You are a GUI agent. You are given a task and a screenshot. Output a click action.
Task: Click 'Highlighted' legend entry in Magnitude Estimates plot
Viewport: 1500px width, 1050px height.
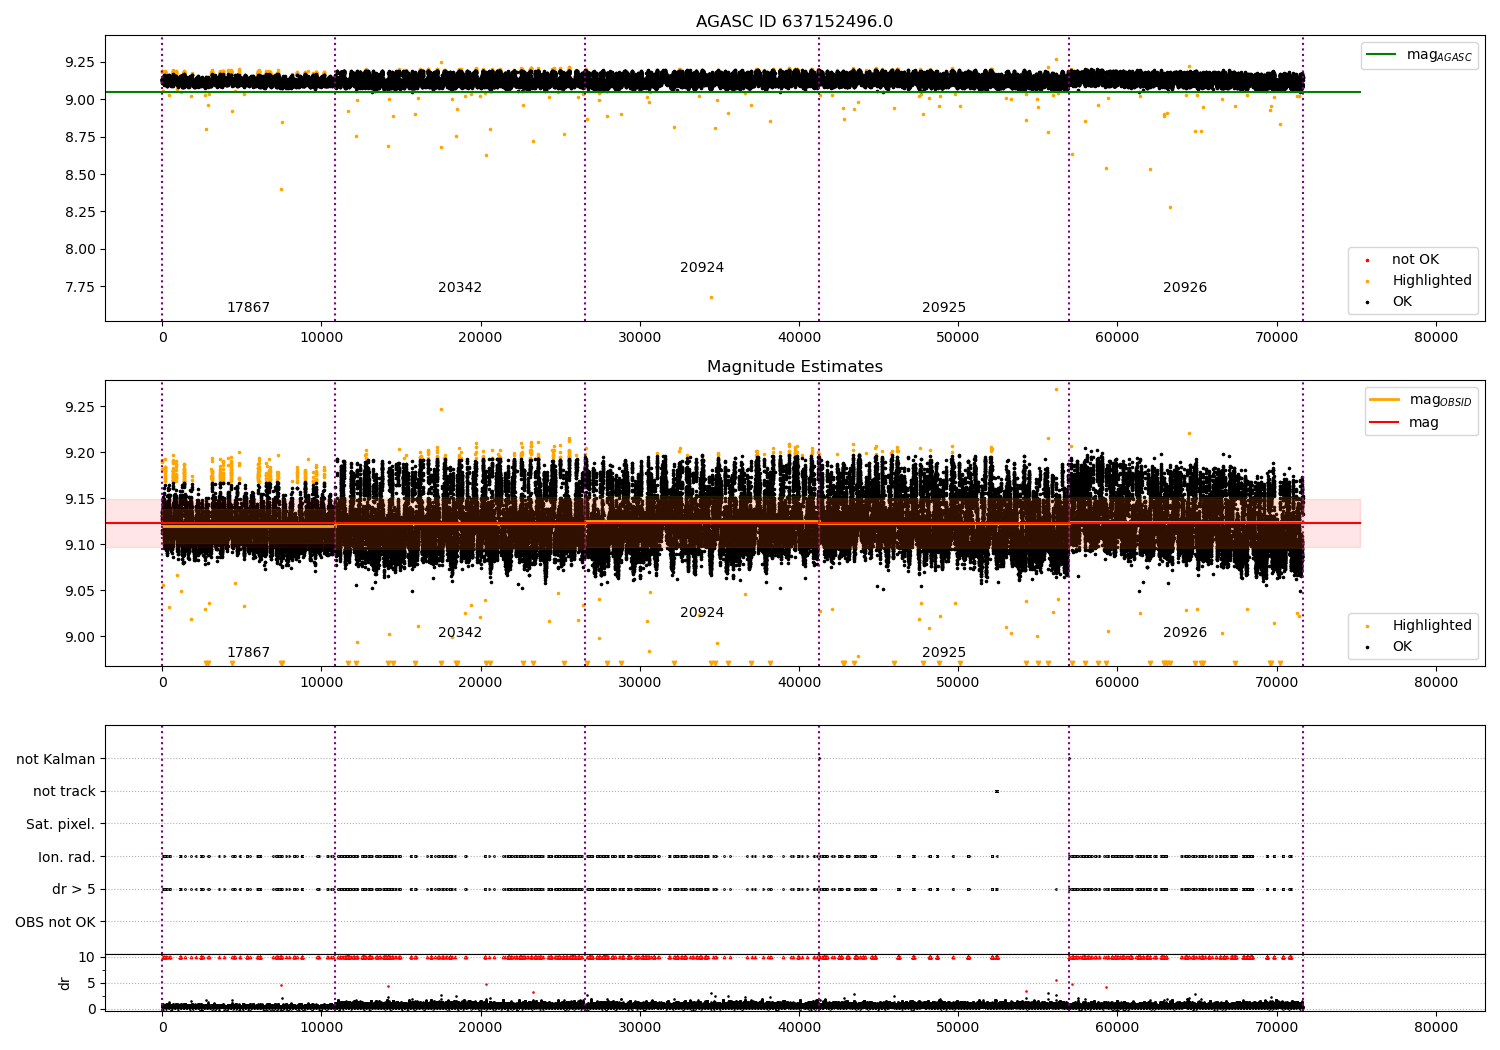click(1418, 626)
